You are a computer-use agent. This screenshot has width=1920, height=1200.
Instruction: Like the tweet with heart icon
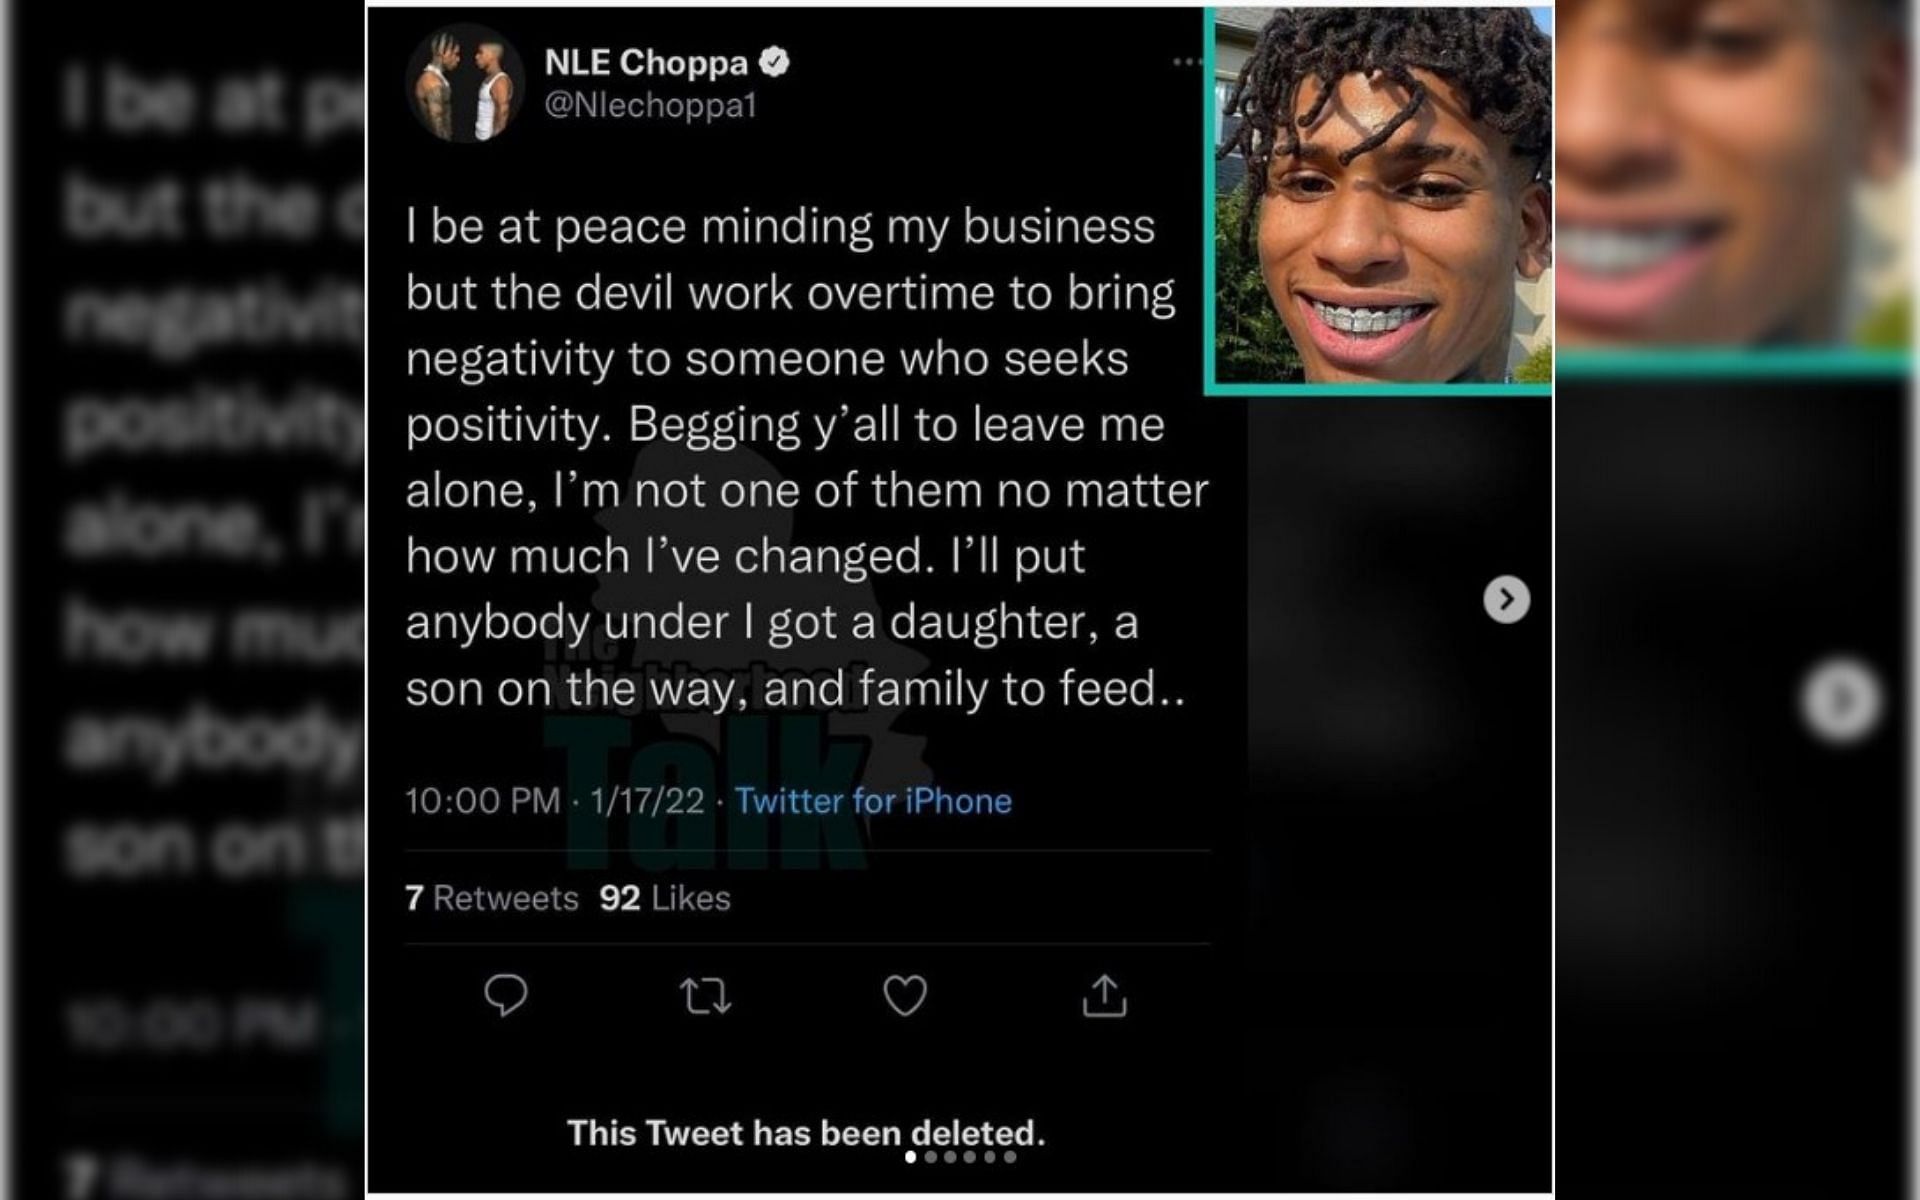click(905, 996)
